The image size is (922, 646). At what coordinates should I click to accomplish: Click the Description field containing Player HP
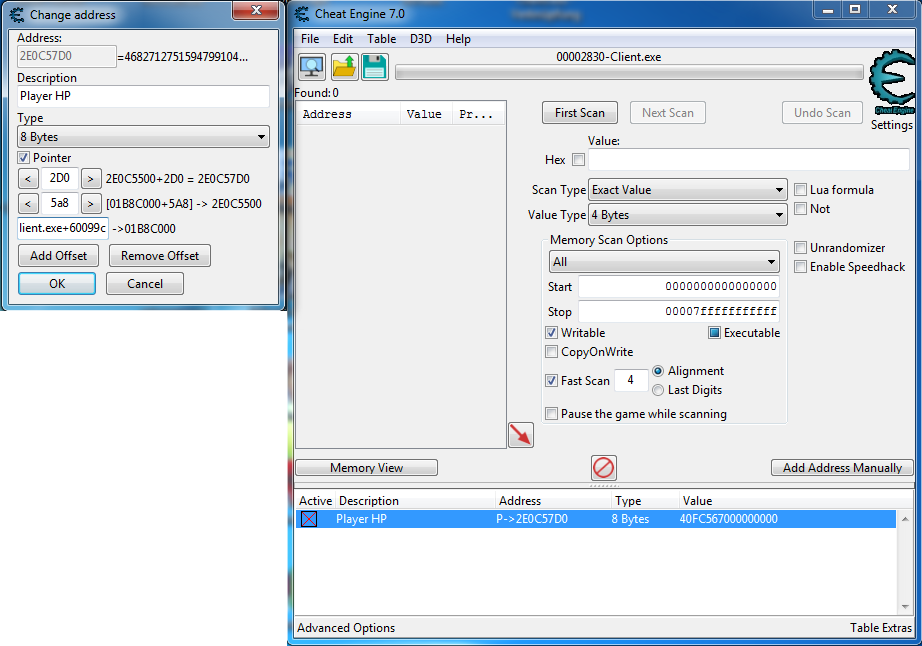point(143,97)
